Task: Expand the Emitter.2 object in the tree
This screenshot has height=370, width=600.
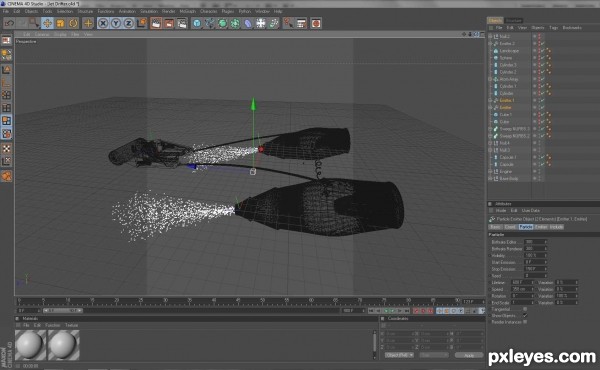Action: (x=491, y=44)
